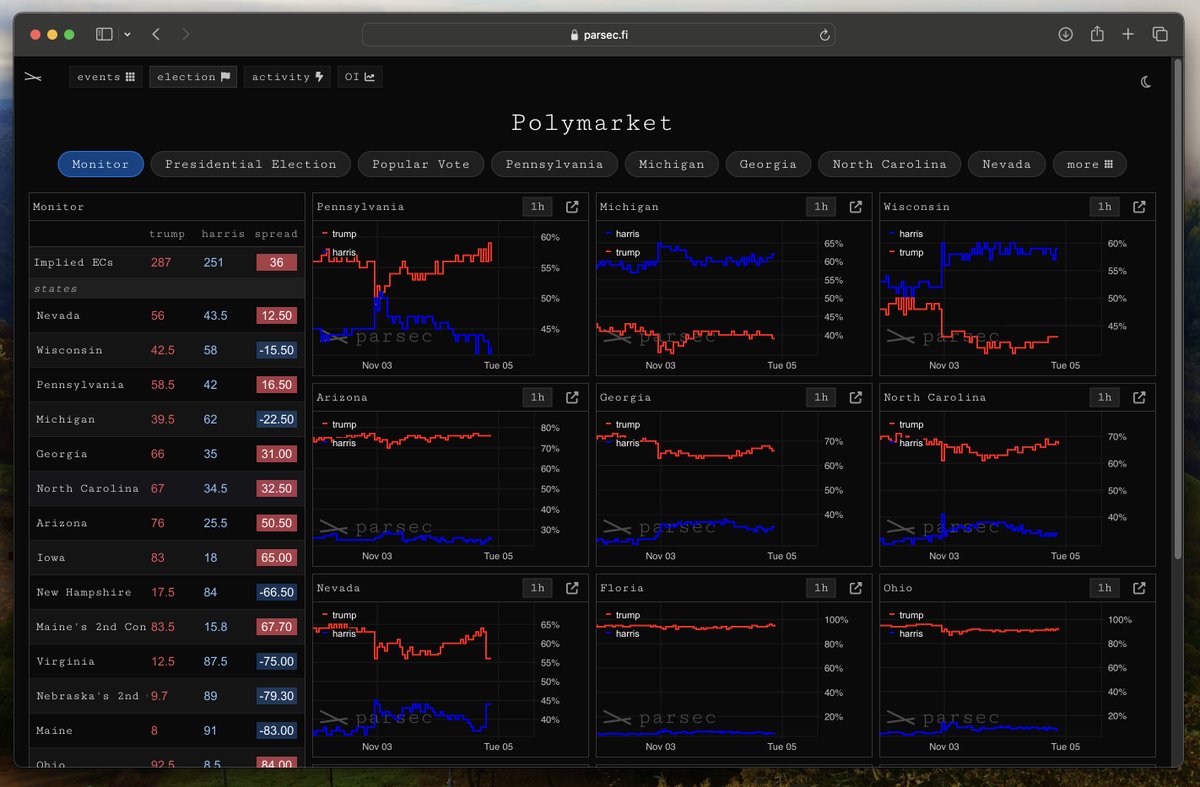Toggle harris series in Georgia legend

(623, 443)
